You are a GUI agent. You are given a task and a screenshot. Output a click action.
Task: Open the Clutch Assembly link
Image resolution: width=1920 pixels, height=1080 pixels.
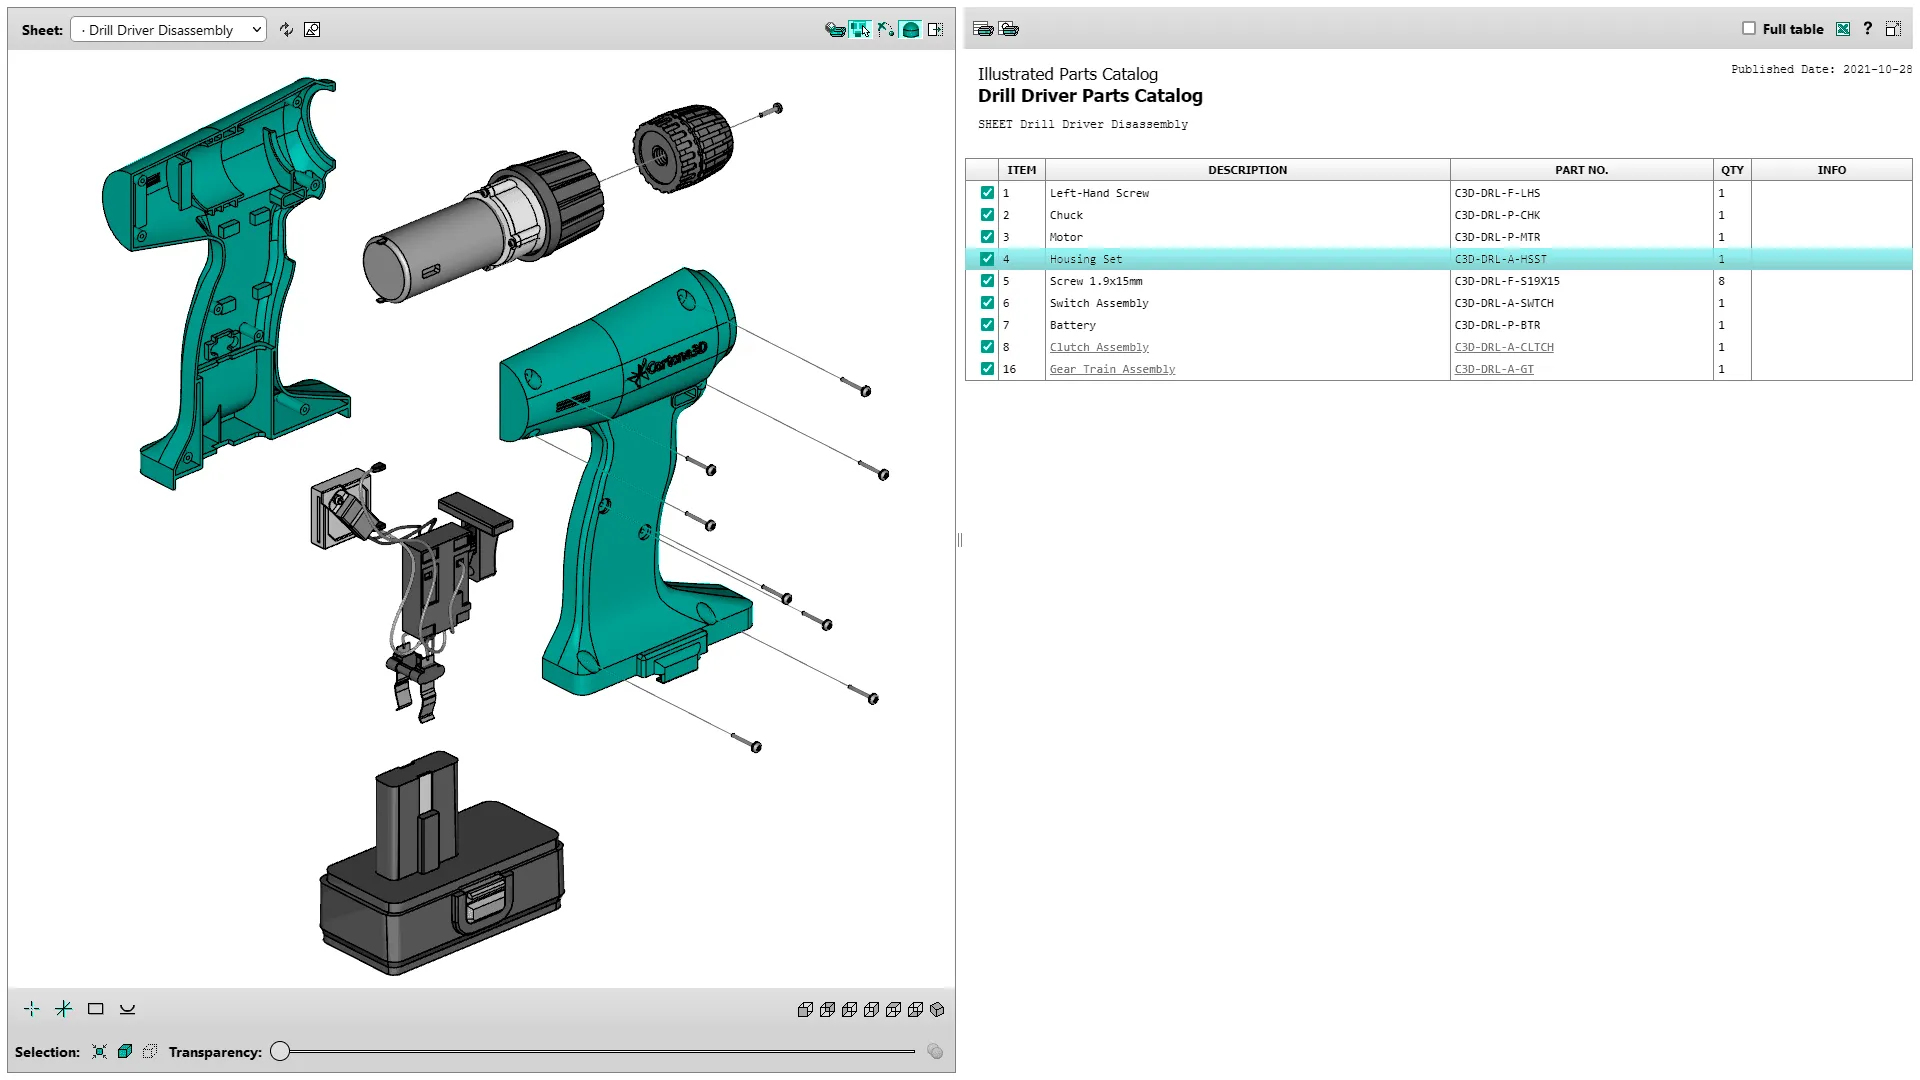(x=1099, y=347)
